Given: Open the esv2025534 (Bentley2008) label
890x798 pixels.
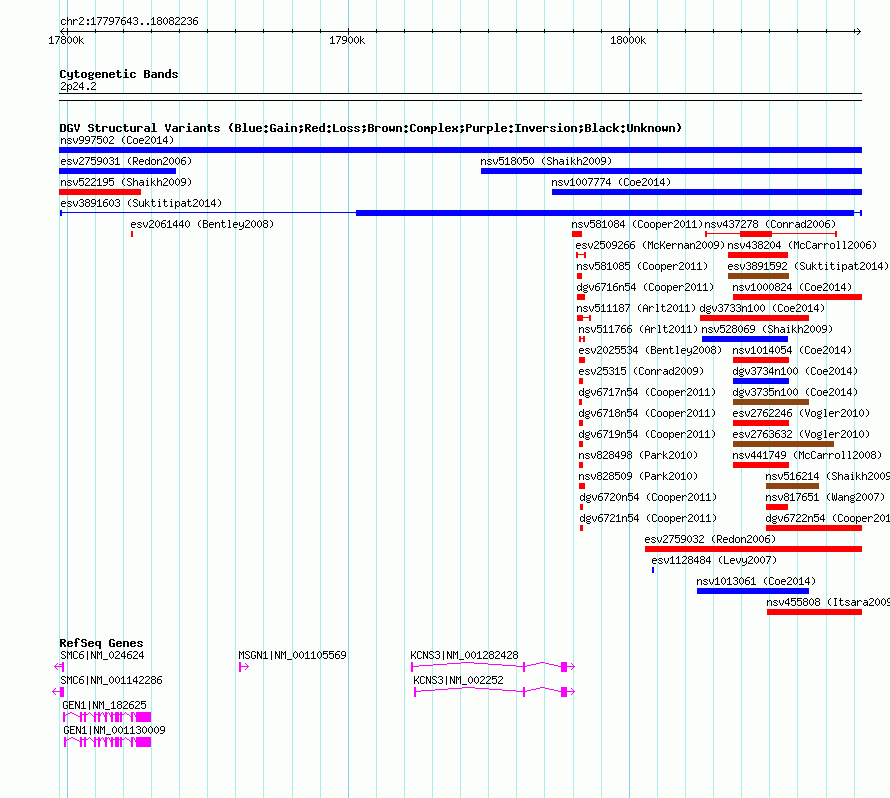Looking at the screenshot, I should 650,350.
